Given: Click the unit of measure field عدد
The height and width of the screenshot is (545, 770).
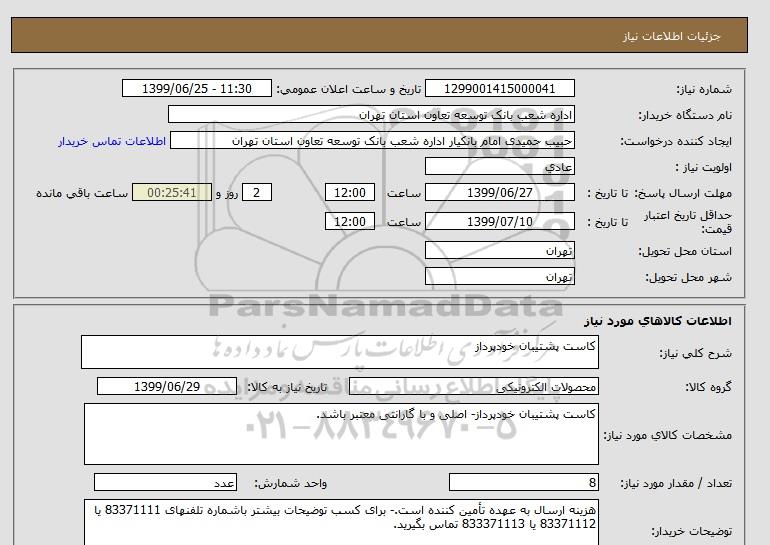Looking at the screenshot, I should click(x=165, y=483).
